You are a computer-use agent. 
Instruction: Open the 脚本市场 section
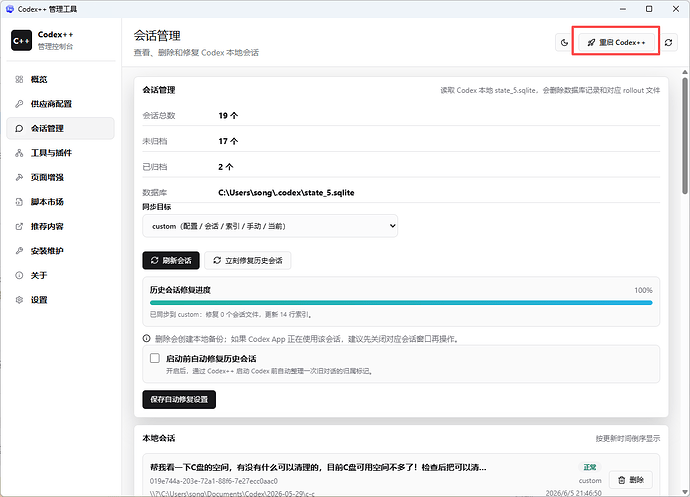60,202
